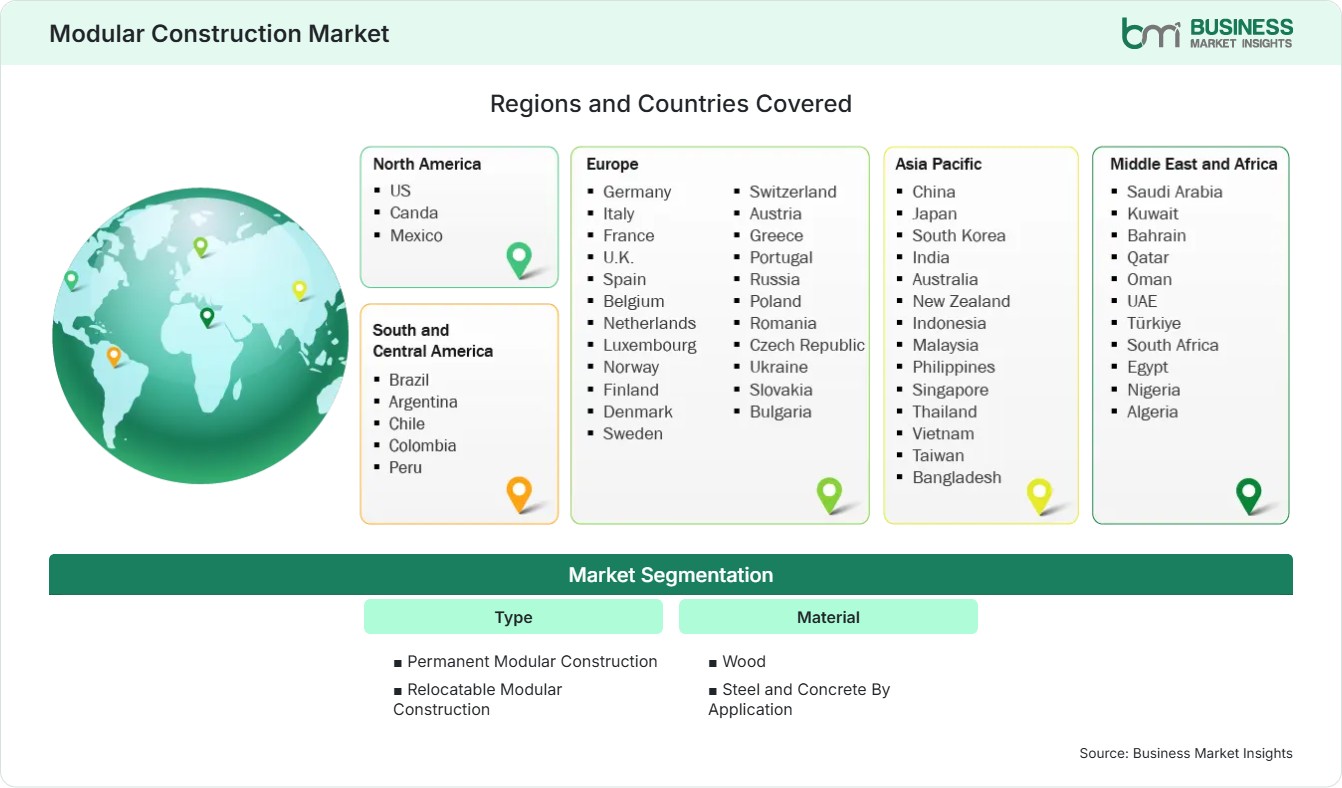
Task: Click the light green pin on globe's Europe
Action: 200,246
